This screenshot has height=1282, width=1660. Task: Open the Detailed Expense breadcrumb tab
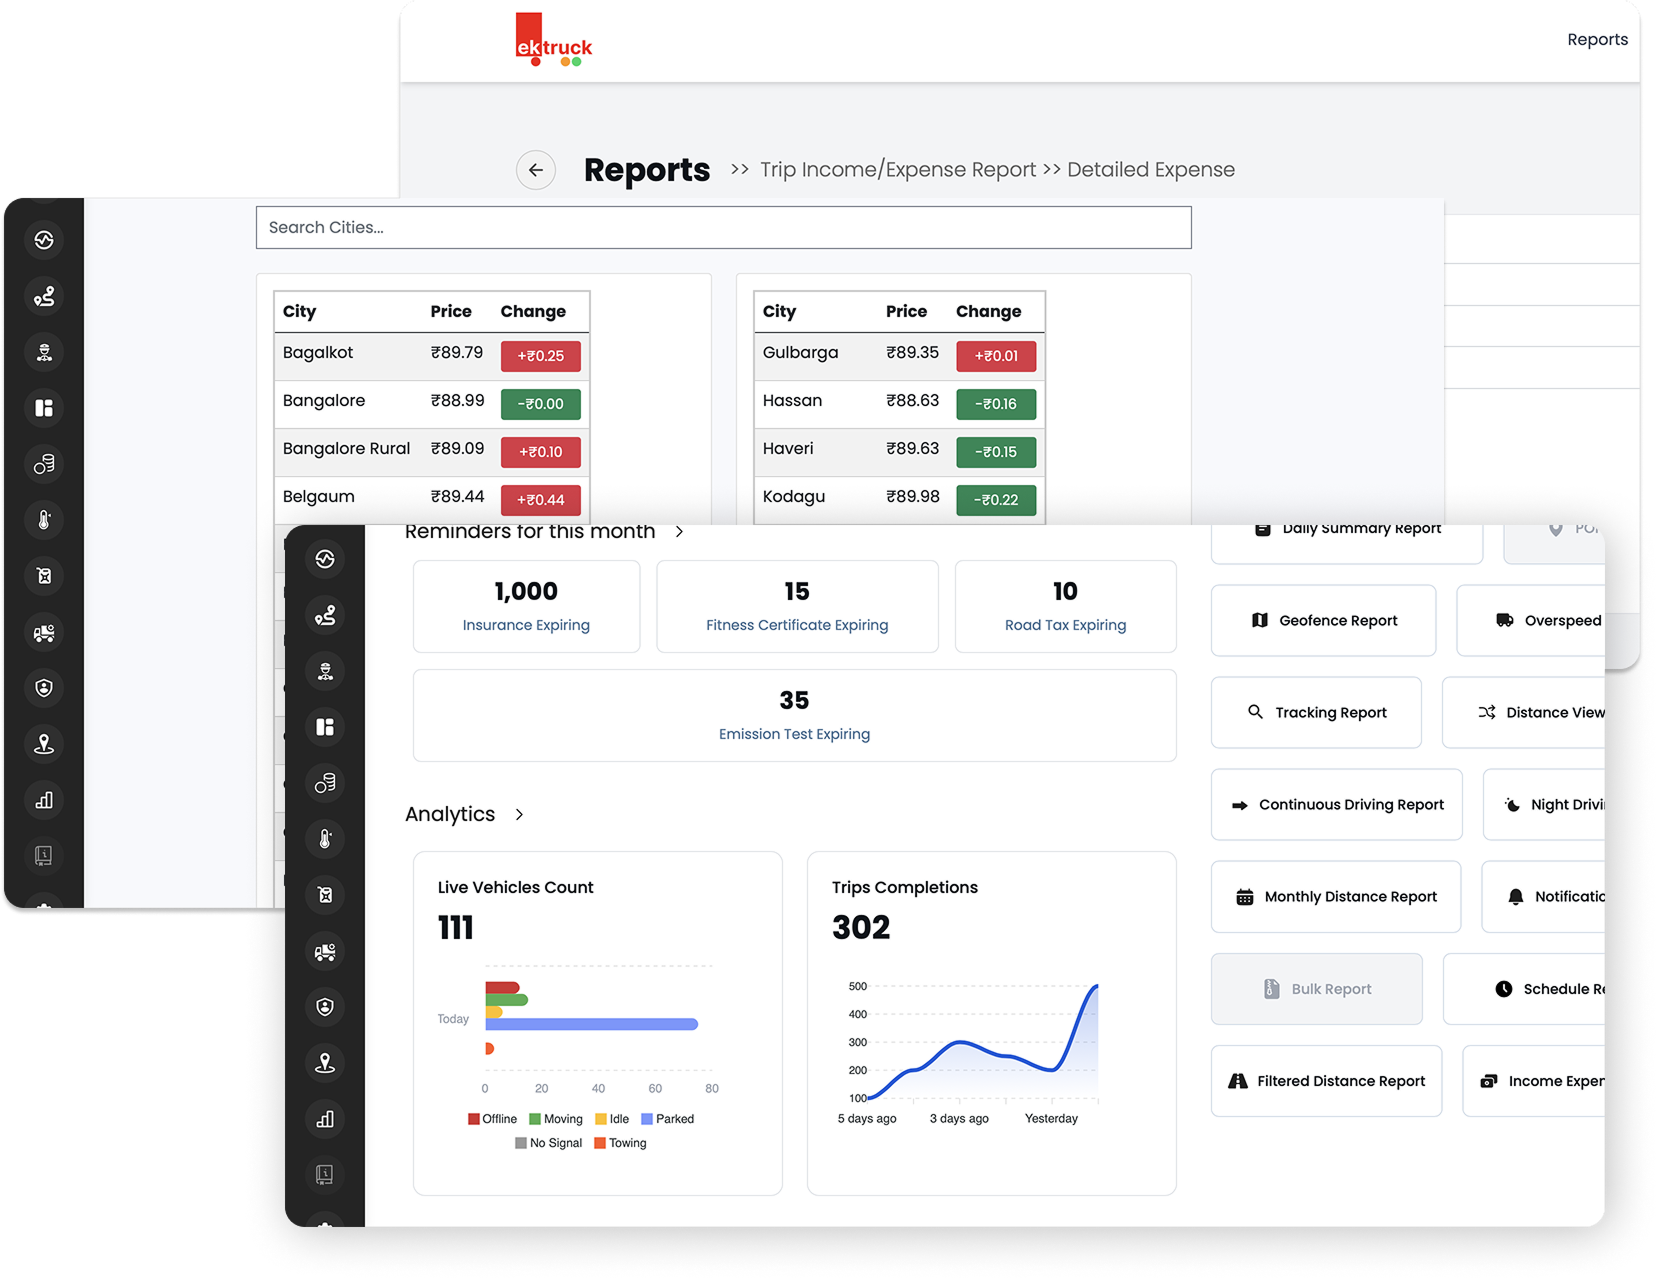click(x=1150, y=169)
